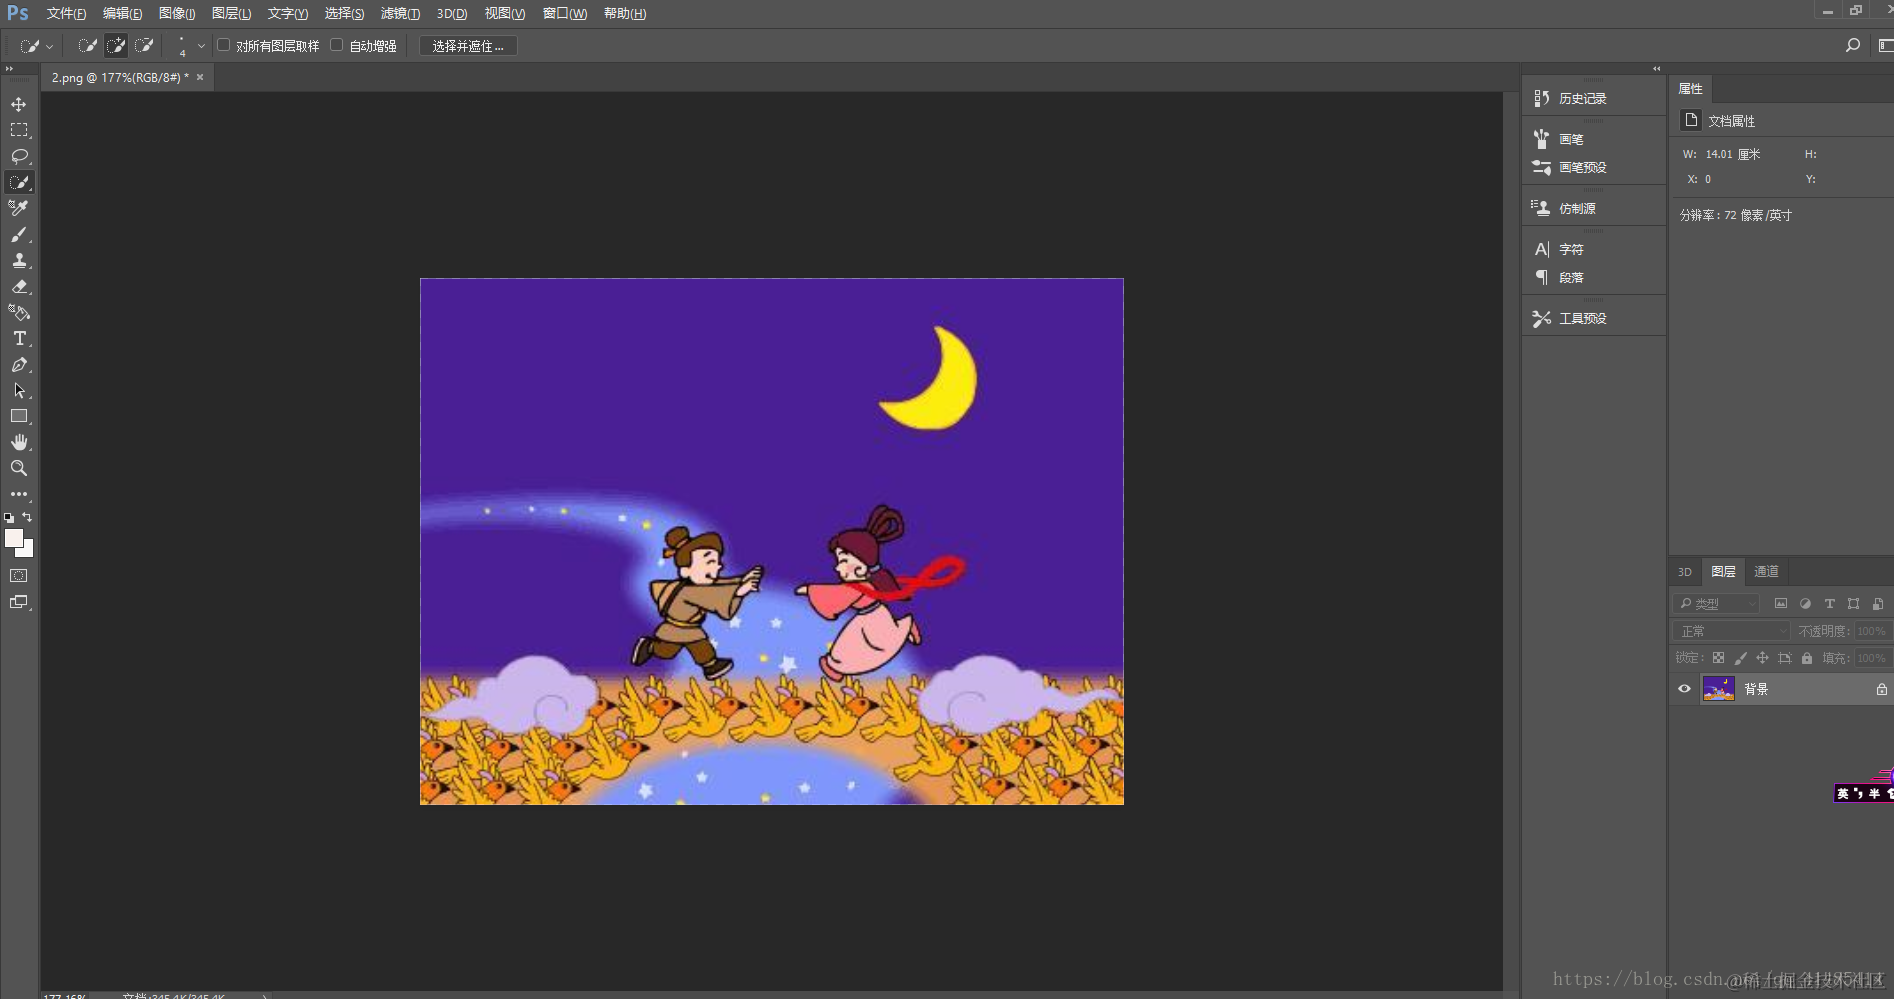Switch to Subtract from Selection mode
The width and height of the screenshot is (1894, 999).
144,46
